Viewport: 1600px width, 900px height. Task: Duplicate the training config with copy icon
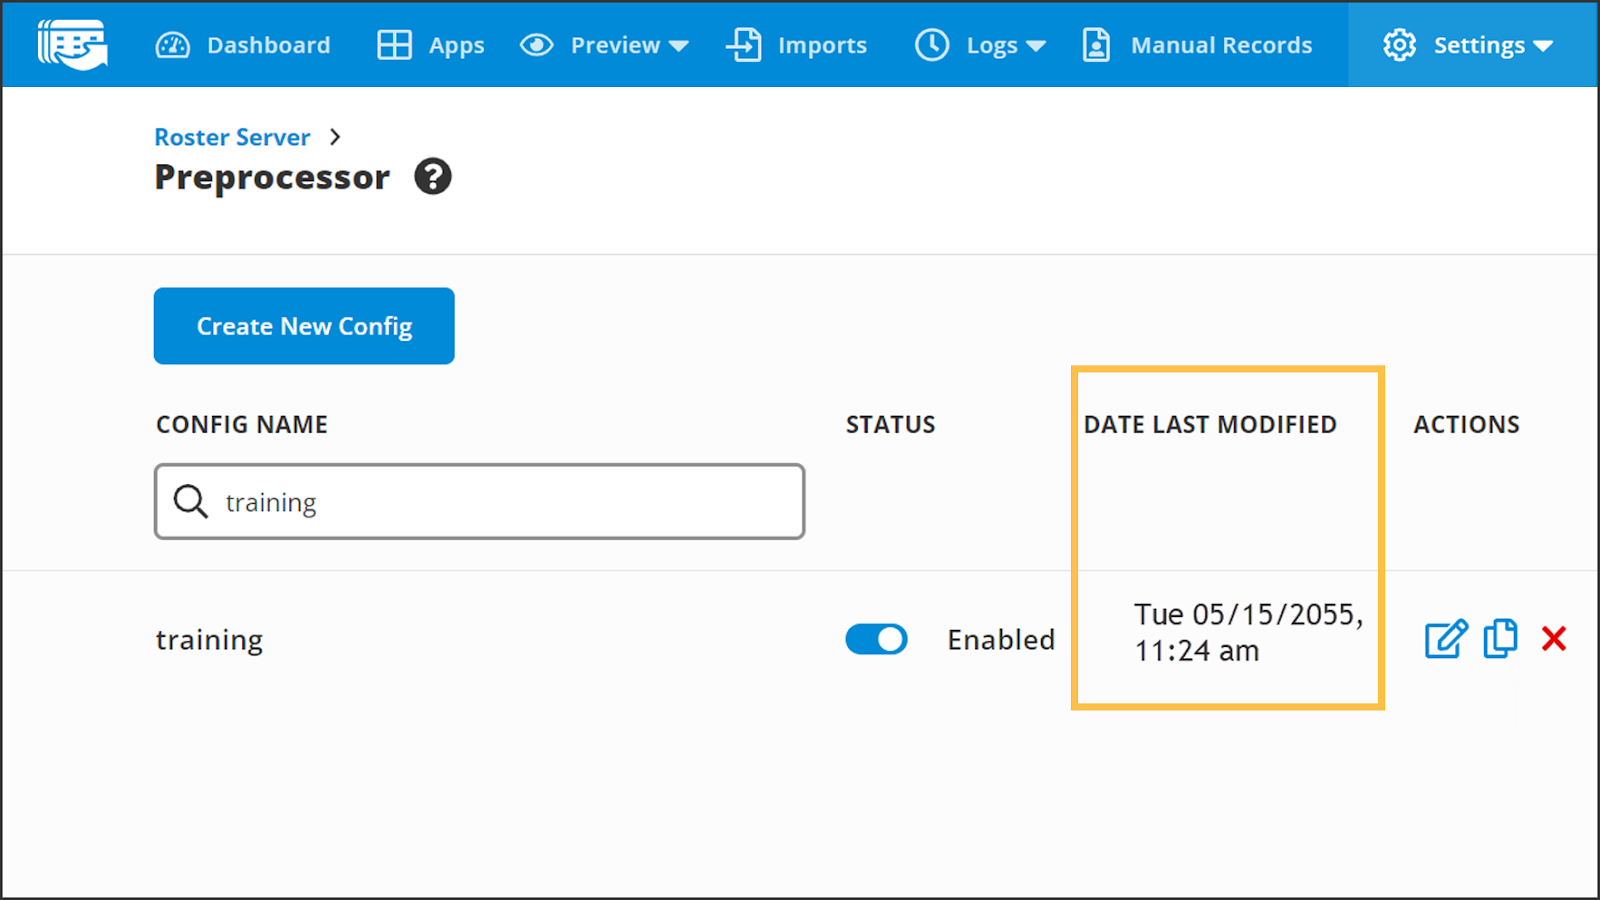1500,638
